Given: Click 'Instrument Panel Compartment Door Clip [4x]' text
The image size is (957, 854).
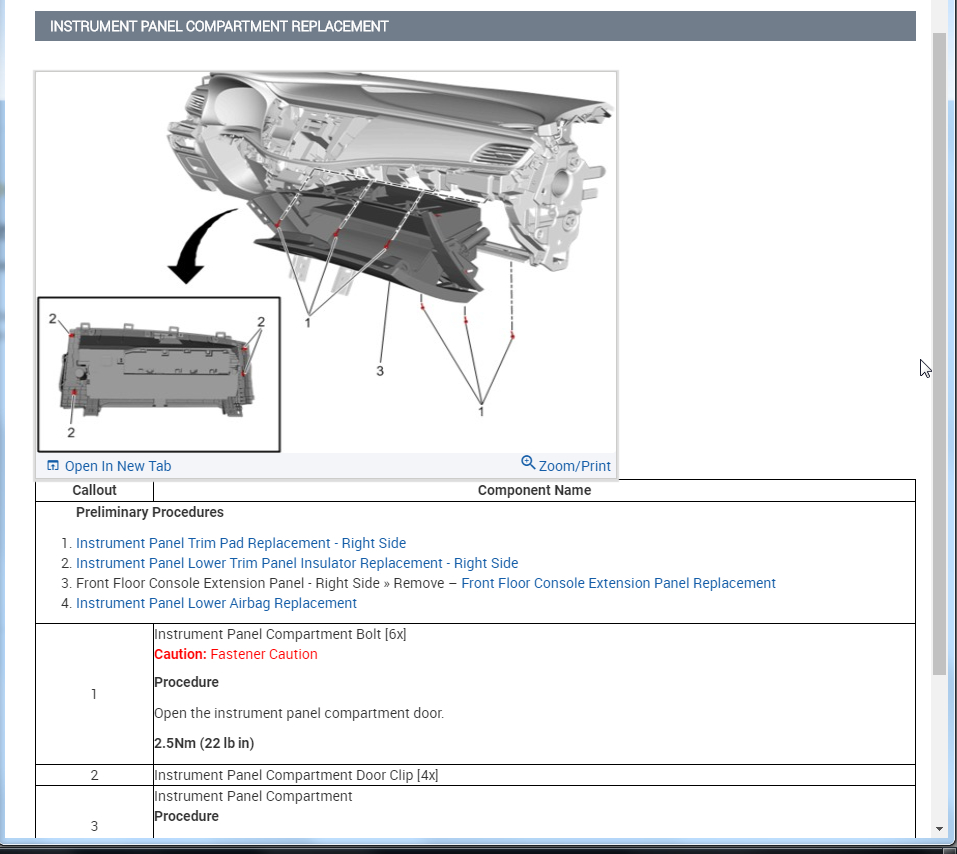Looking at the screenshot, I should (x=296, y=775).
